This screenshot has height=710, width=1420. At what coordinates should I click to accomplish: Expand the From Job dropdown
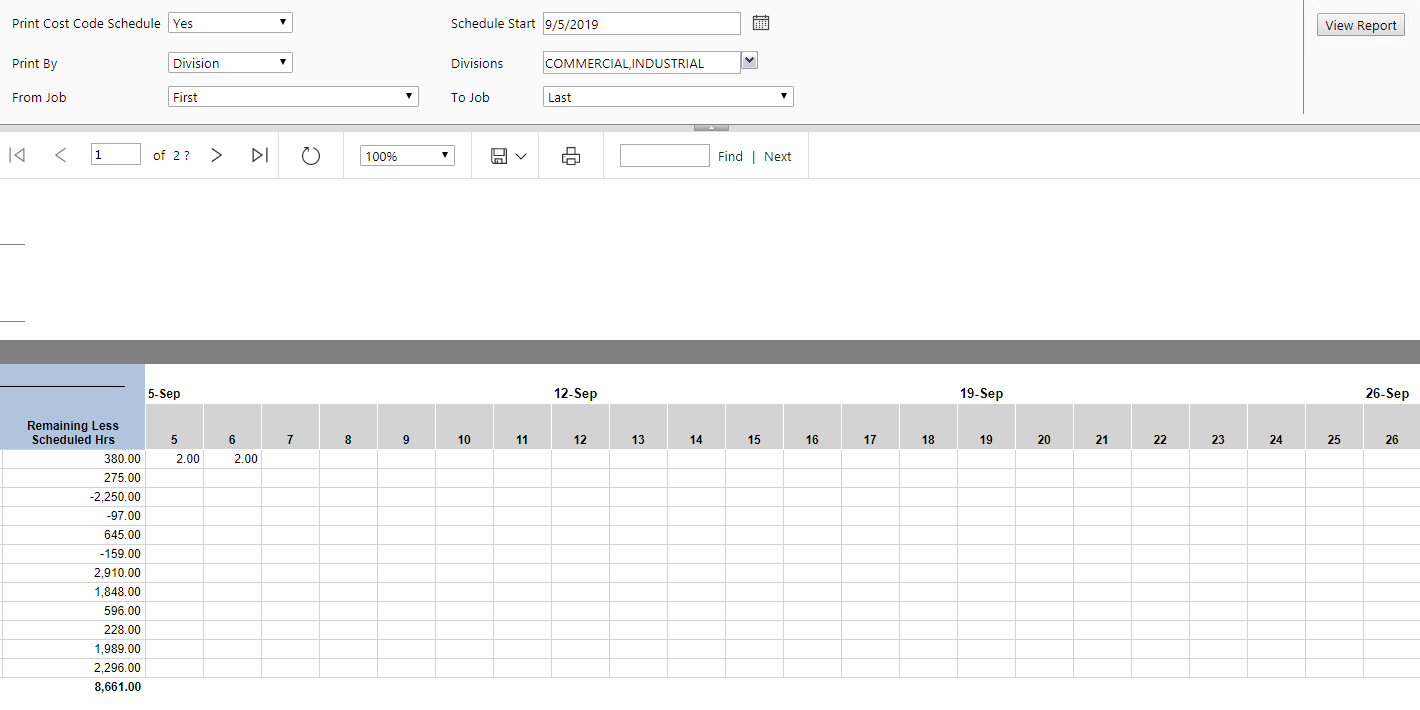tap(293, 97)
